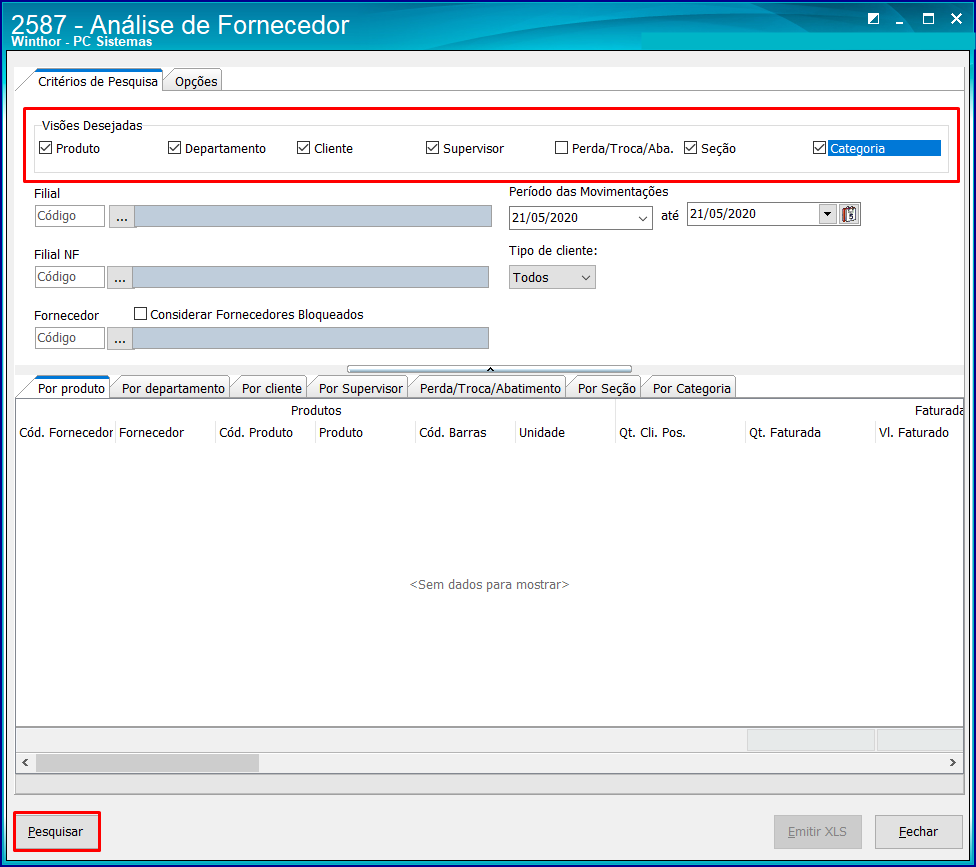Click the horizontal scrollbar thumb of grid
The image size is (976, 867).
tap(148, 762)
